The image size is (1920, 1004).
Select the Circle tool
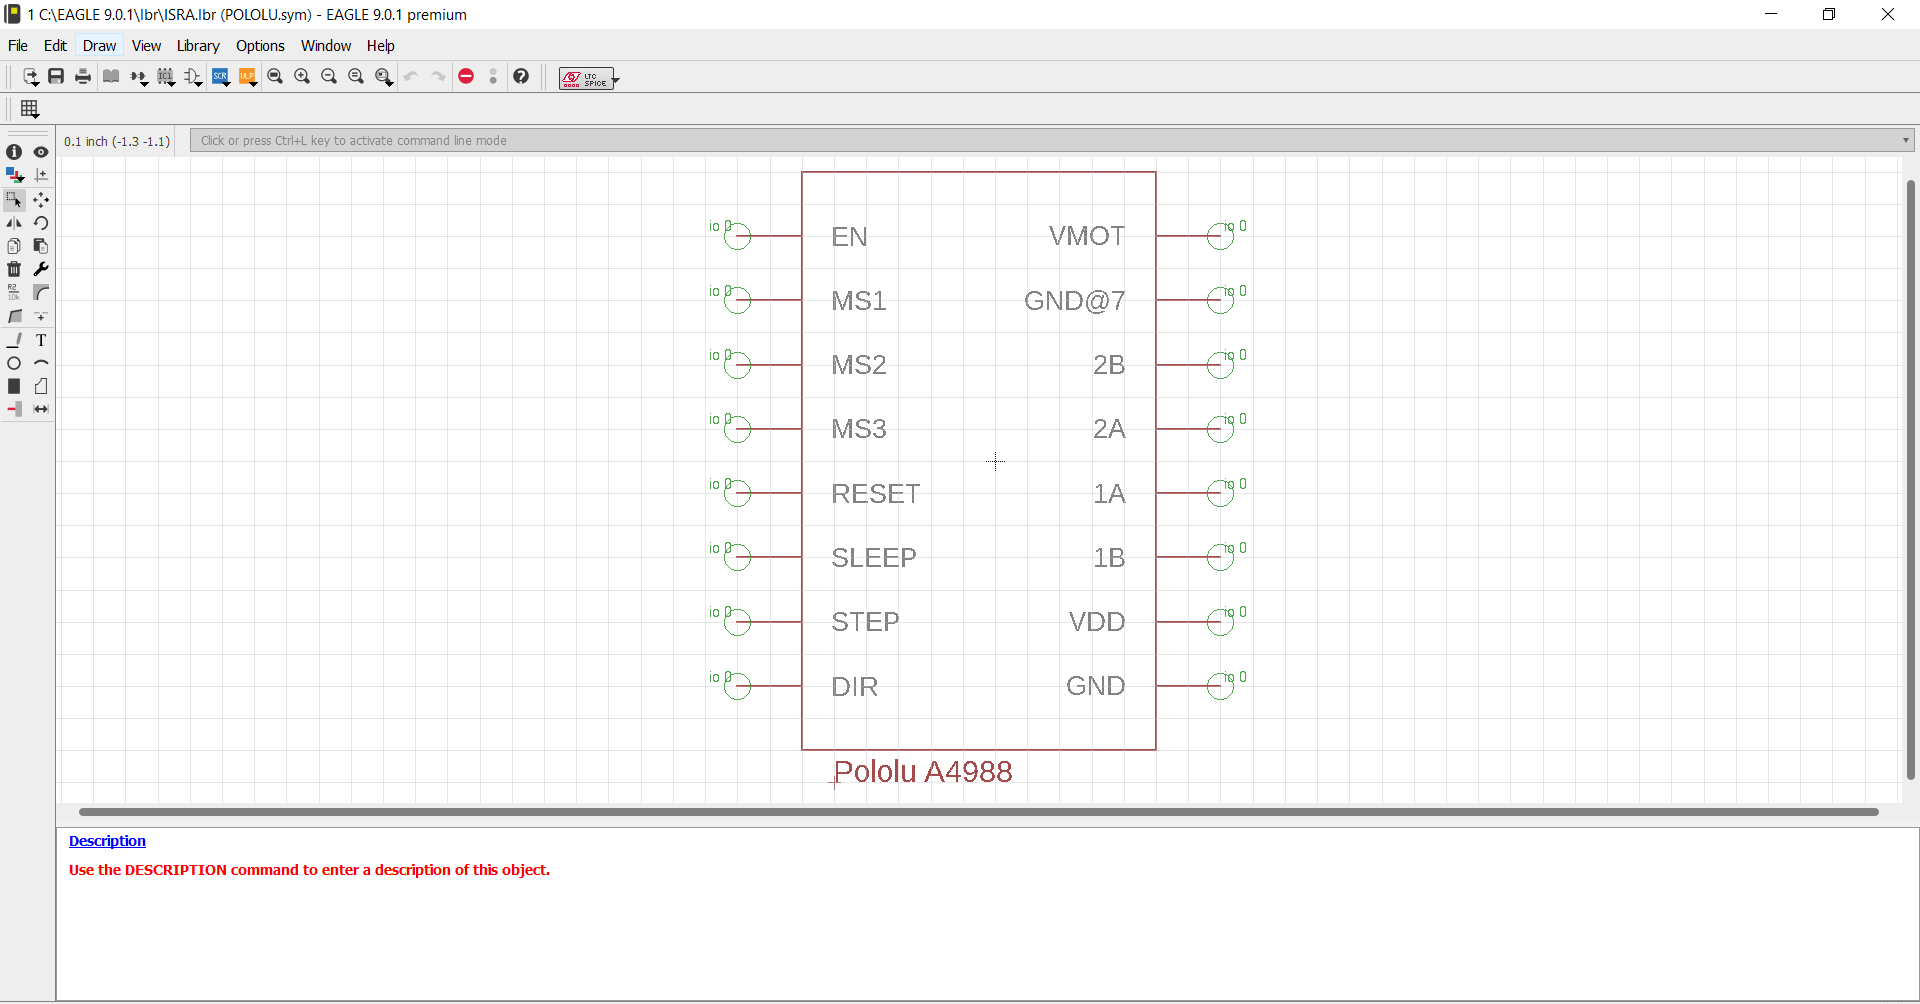click(14, 363)
